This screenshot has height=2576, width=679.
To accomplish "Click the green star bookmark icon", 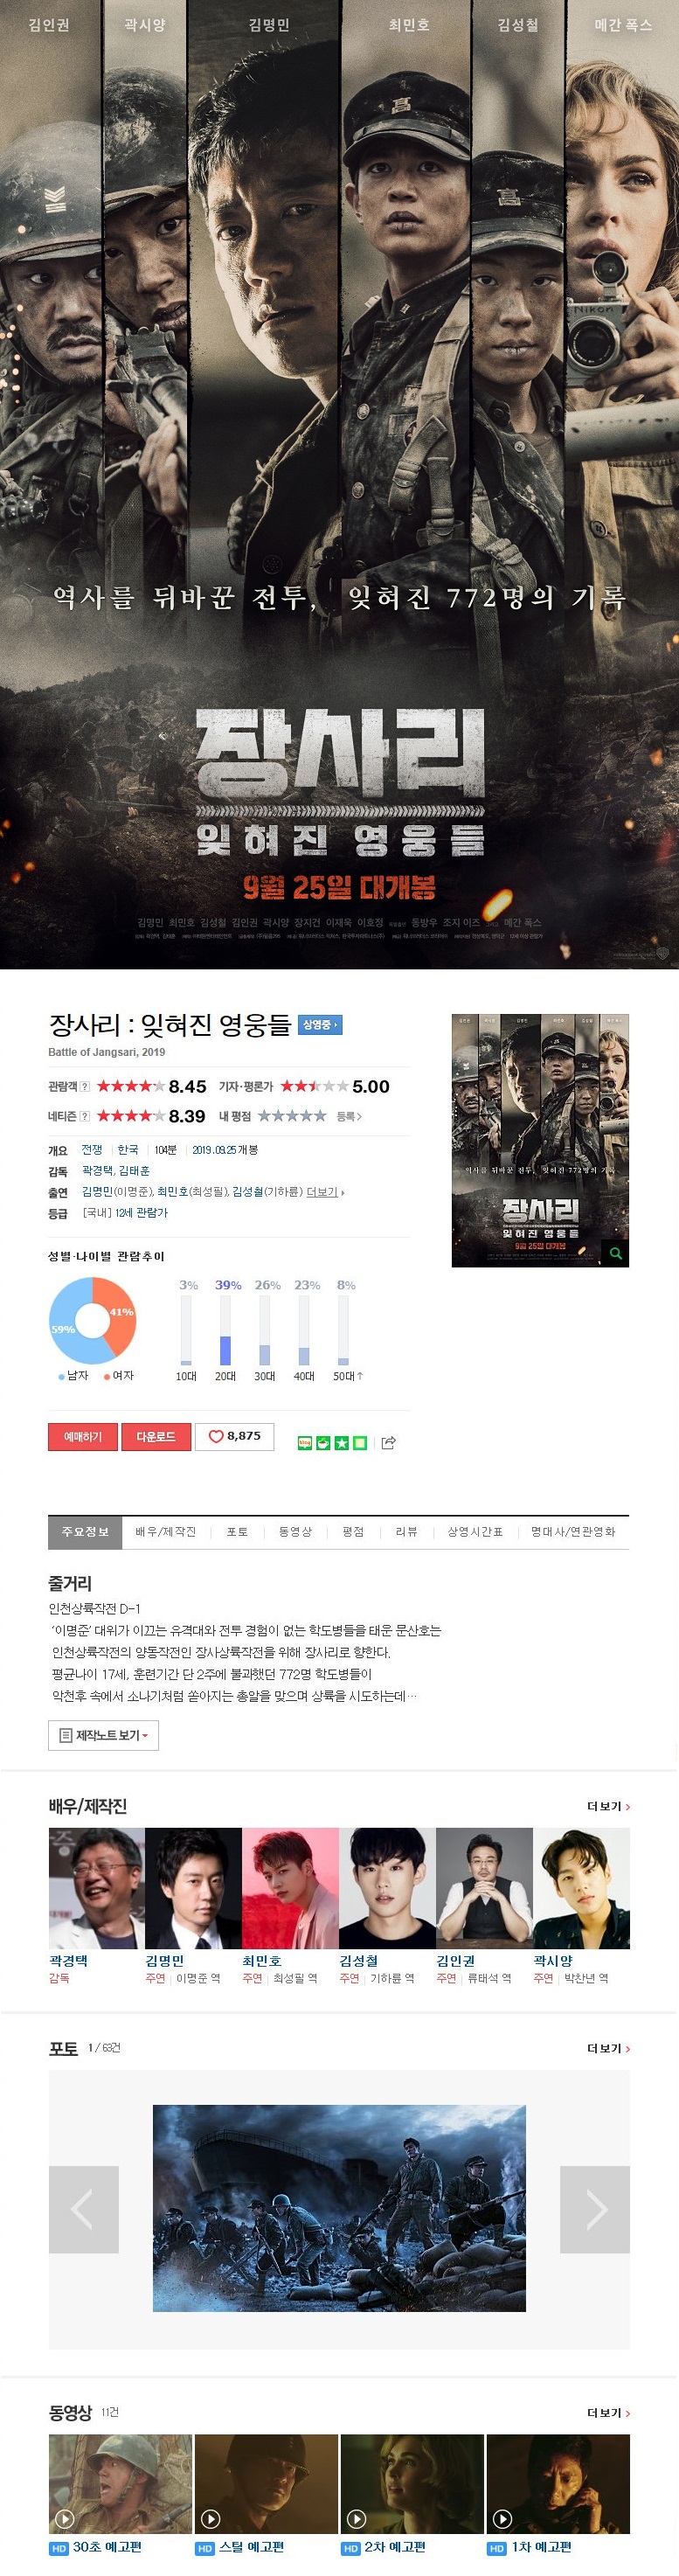I will coord(341,1443).
